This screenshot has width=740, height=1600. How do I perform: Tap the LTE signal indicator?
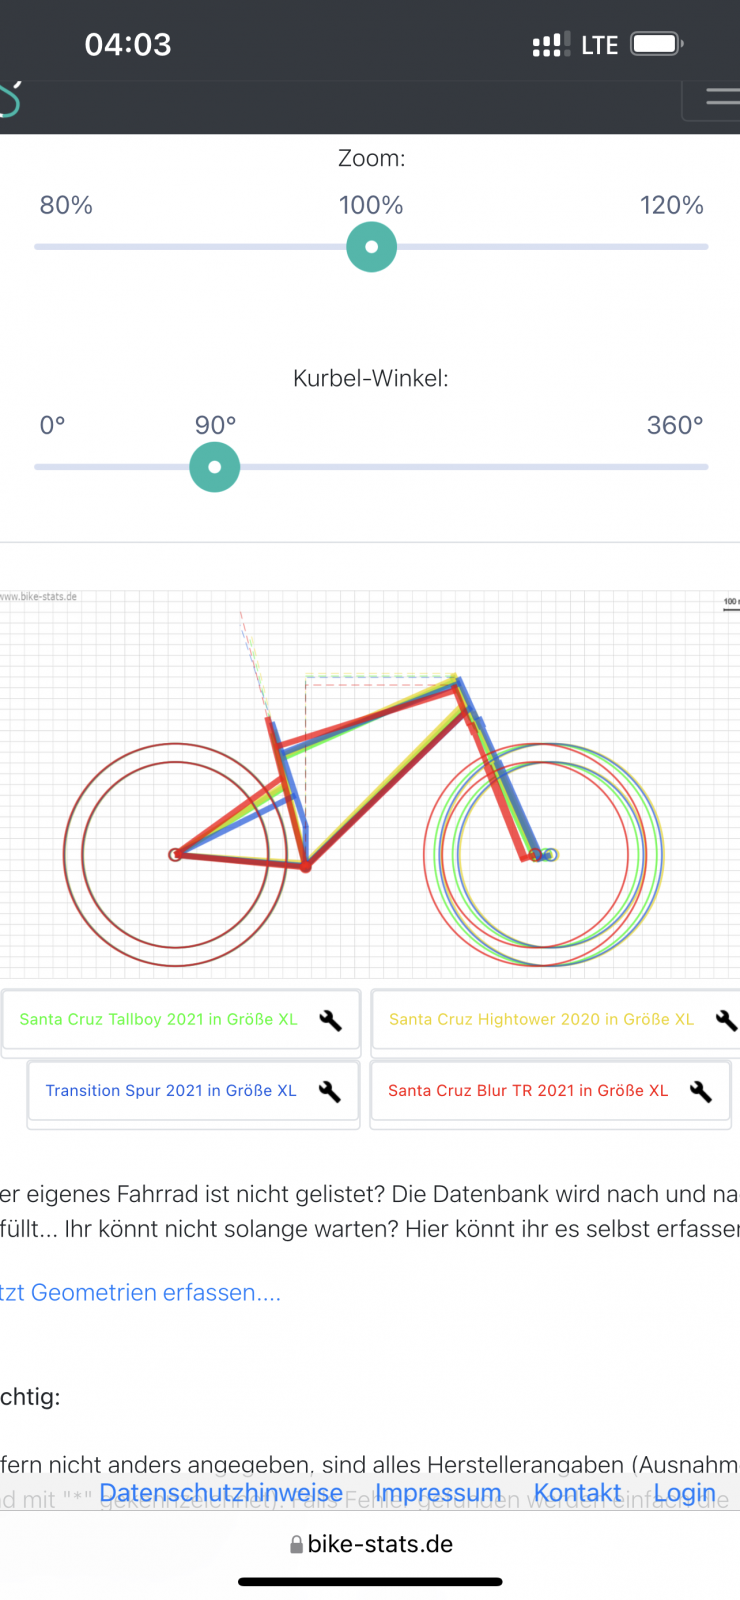pyautogui.click(x=599, y=45)
